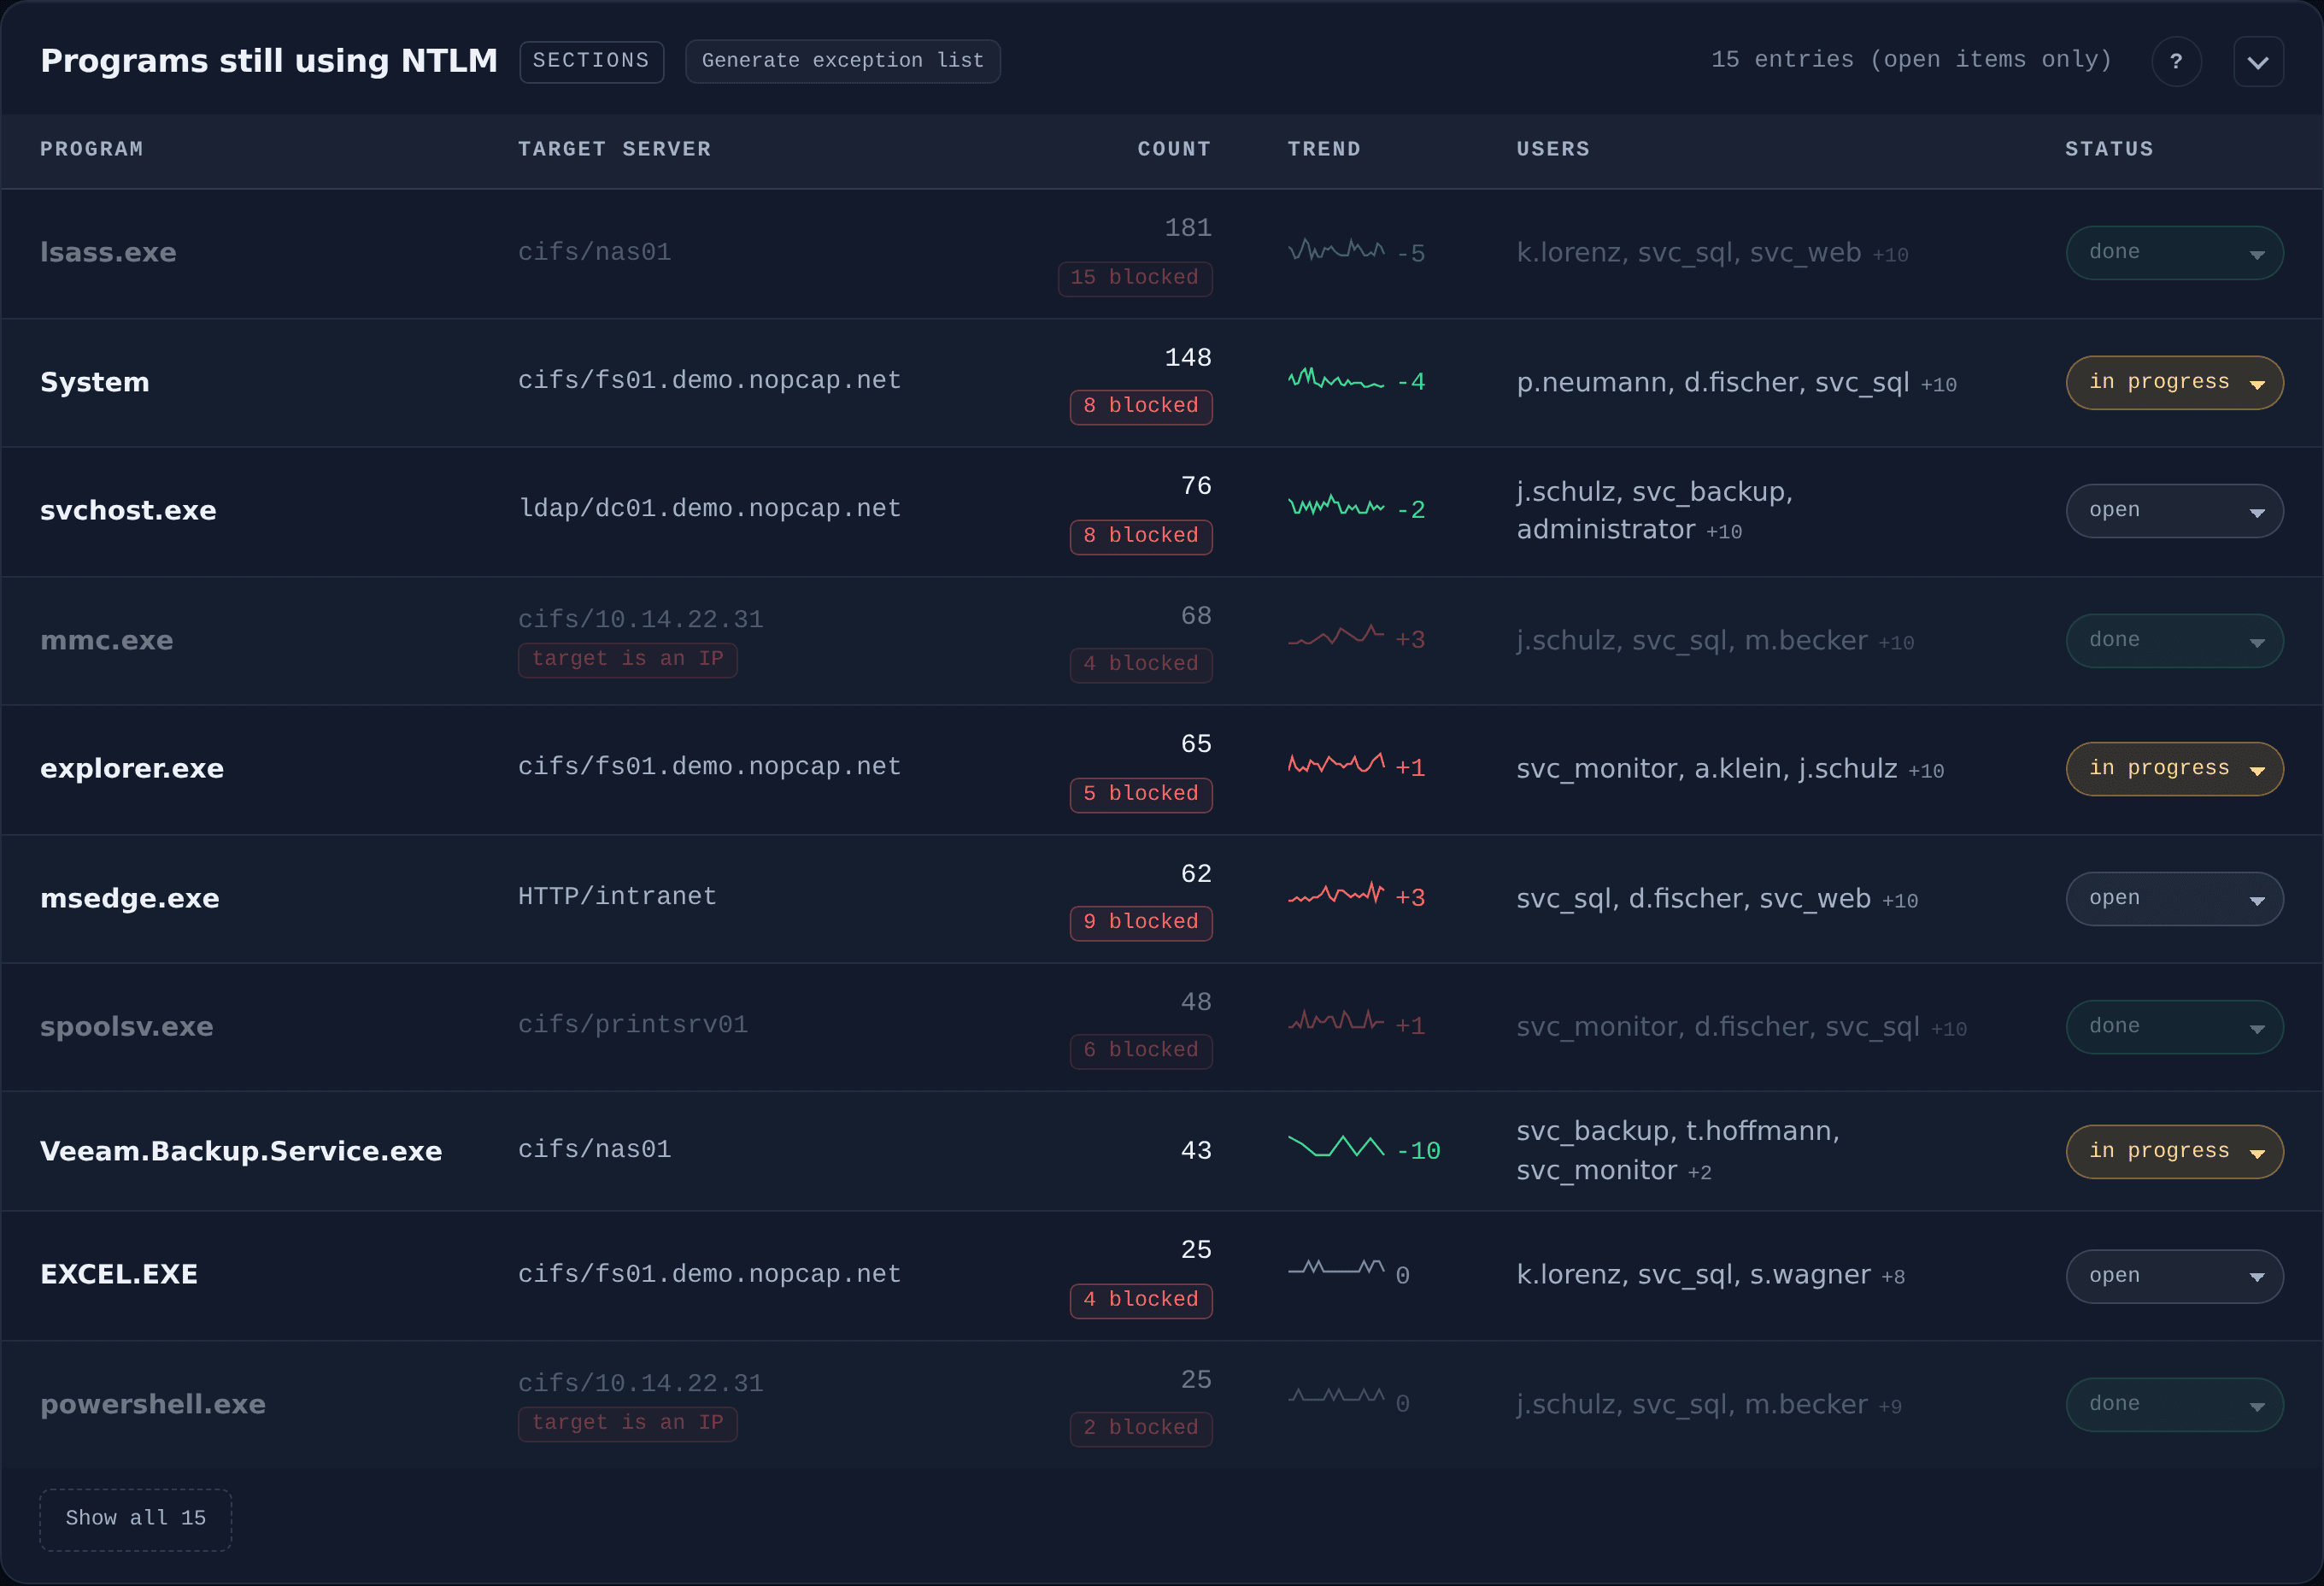This screenshot has width=2324, height=1586.
Task: Click the cifs/printsrv01 target server
Action: 633,1025
